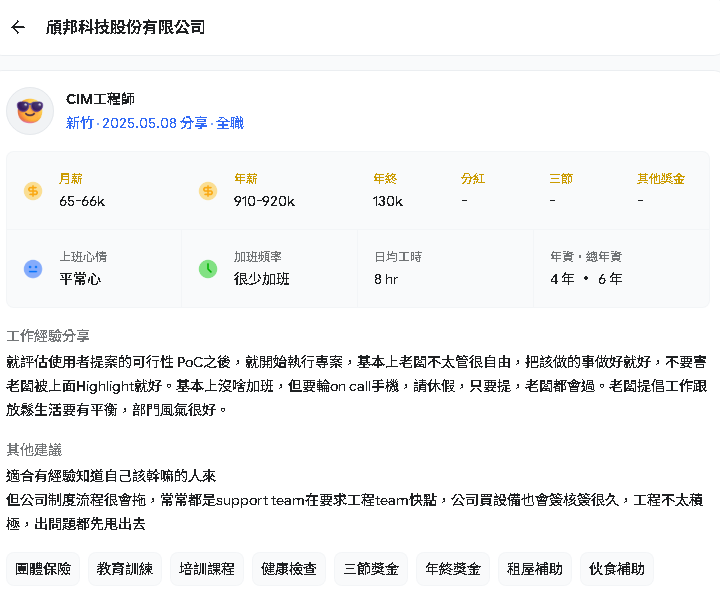Select the 培訓課程 benefit tag

click(207, 569)
